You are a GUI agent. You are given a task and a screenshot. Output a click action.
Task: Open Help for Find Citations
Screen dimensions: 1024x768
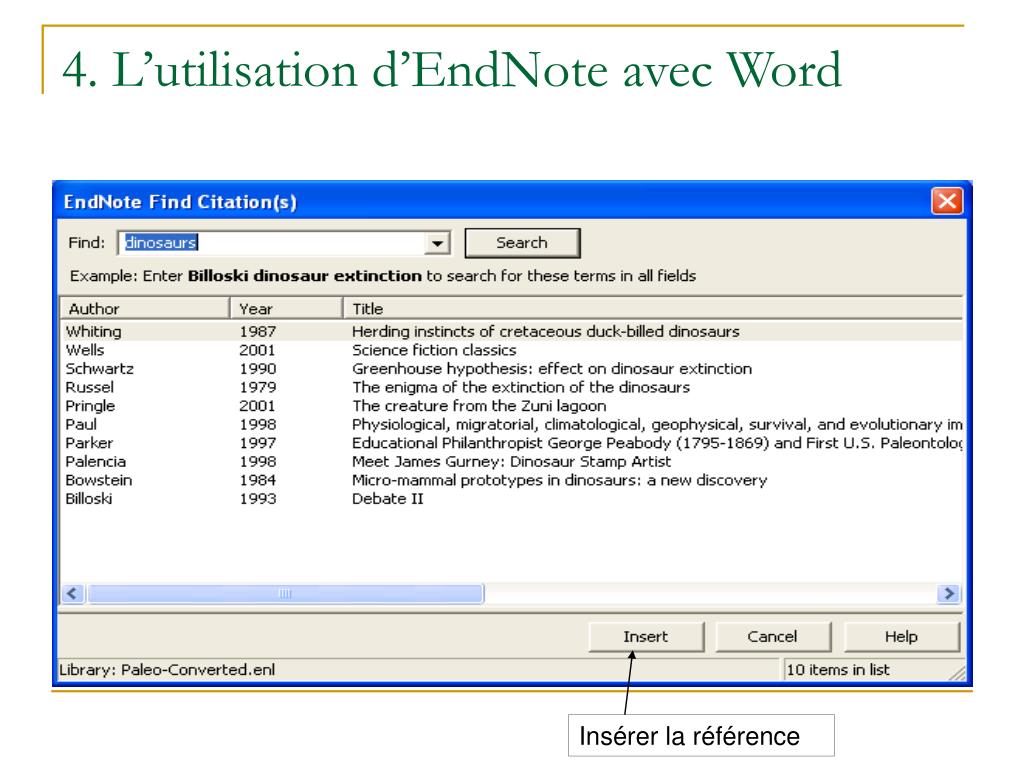click(x=901, y=637)
